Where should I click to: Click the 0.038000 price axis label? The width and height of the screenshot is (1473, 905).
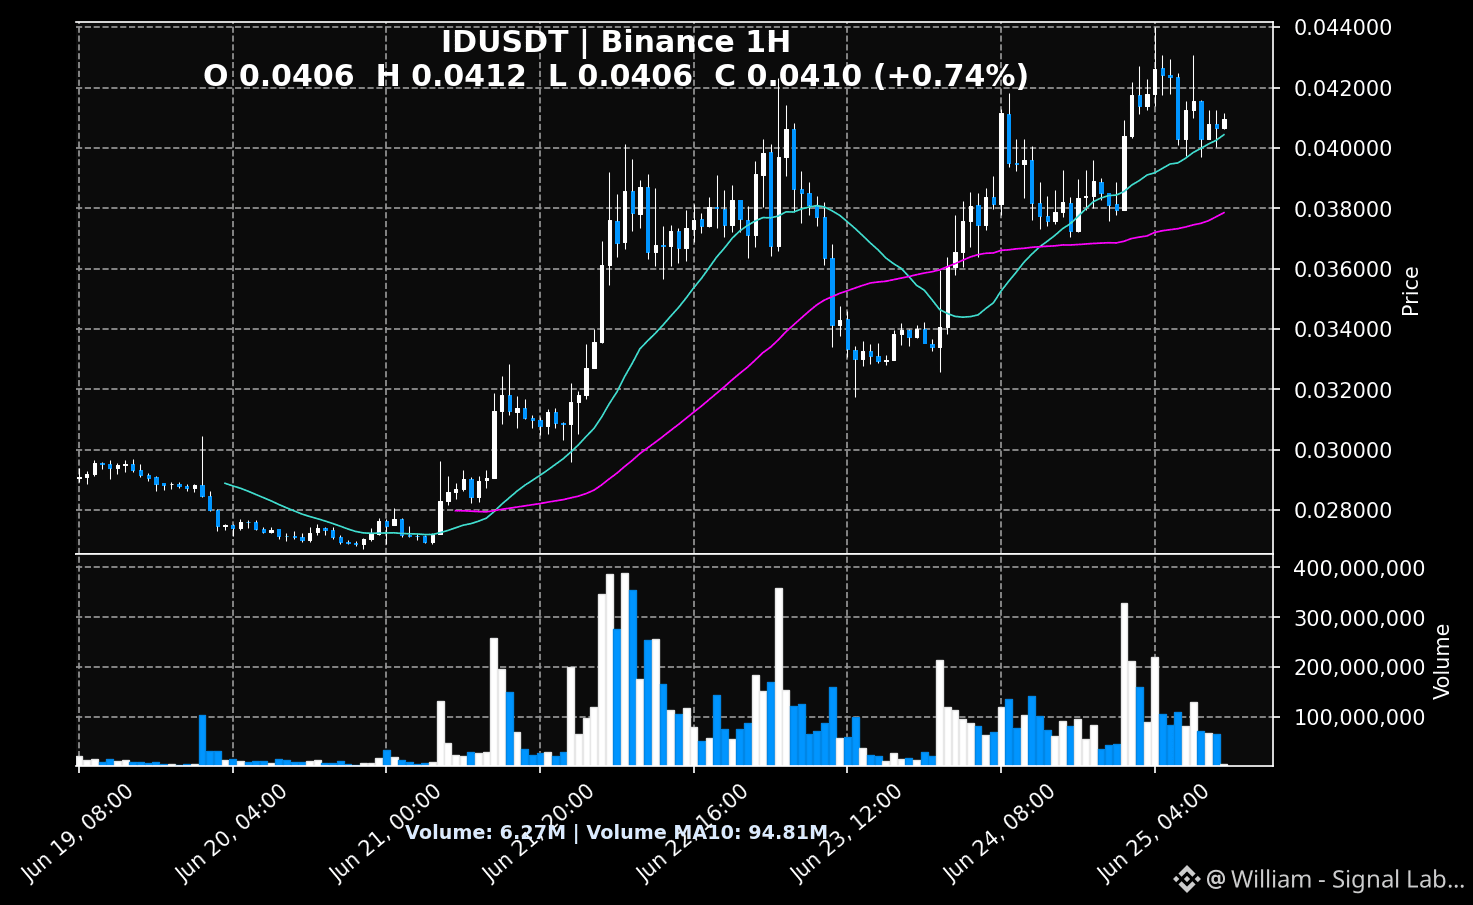tap(1343, 209)
